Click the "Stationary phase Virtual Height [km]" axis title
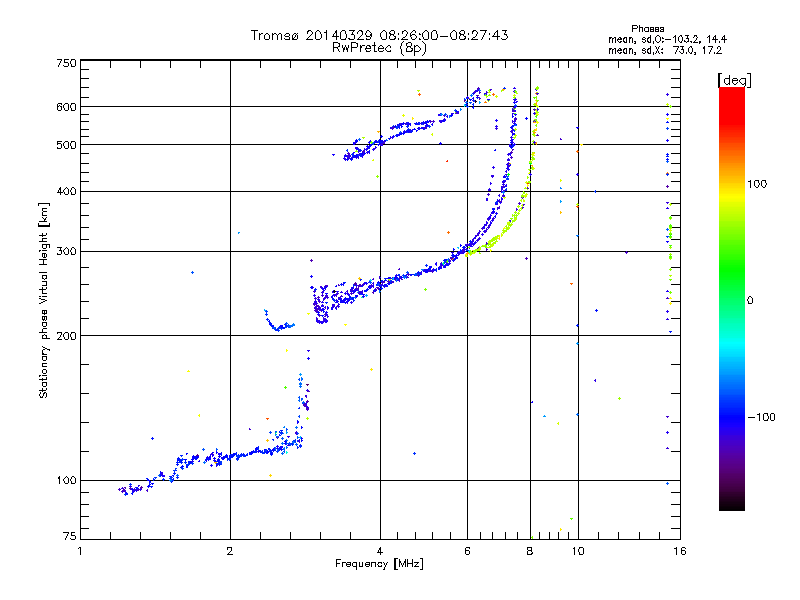 click(44, 301)
